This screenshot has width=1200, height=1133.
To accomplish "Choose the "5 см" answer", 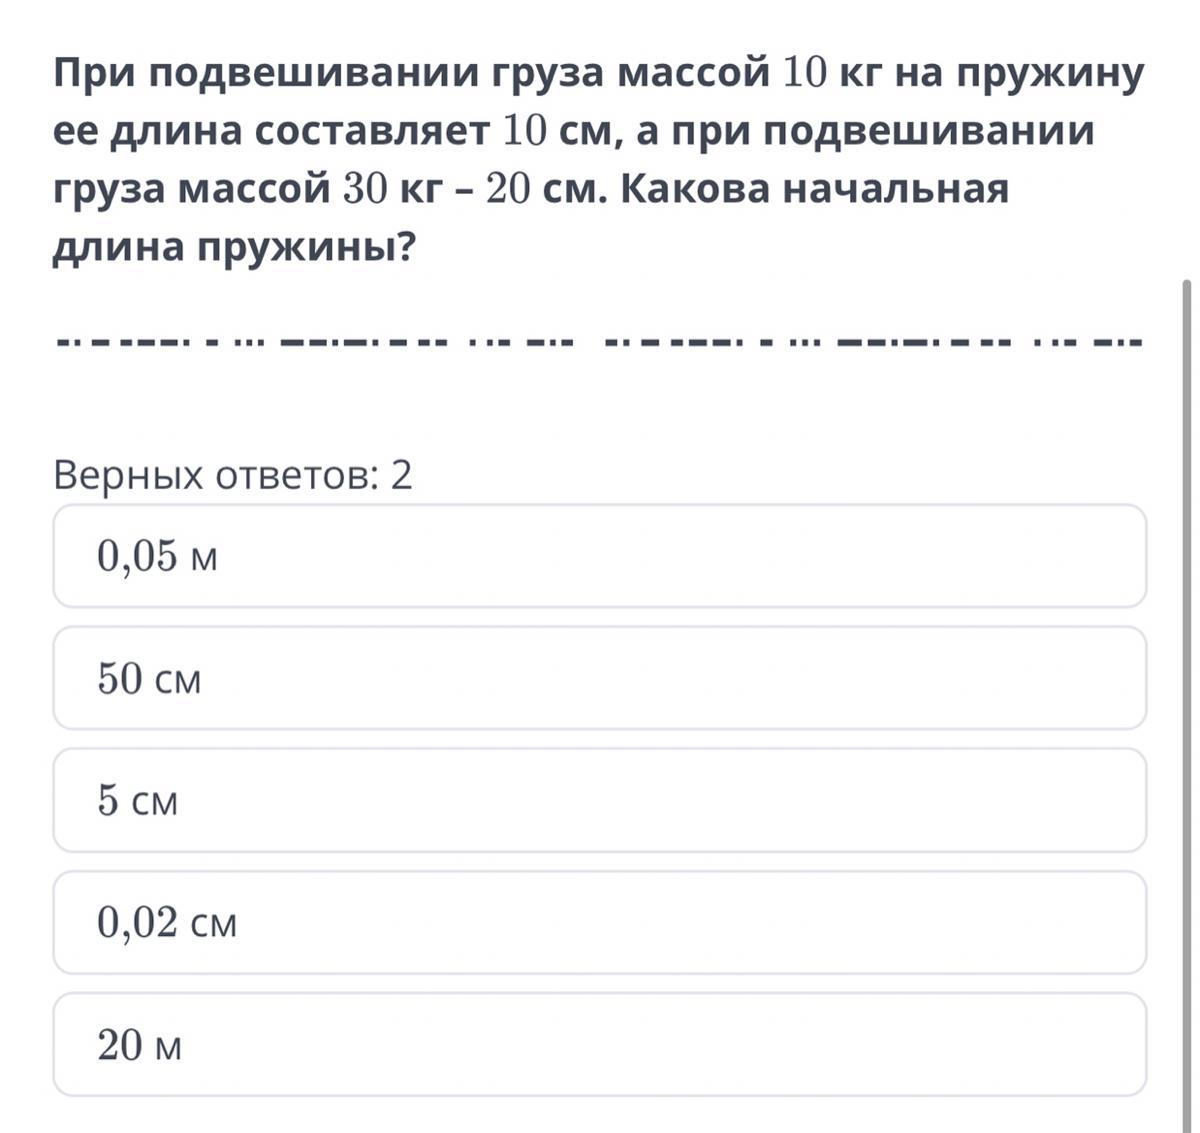I will 599,800.
